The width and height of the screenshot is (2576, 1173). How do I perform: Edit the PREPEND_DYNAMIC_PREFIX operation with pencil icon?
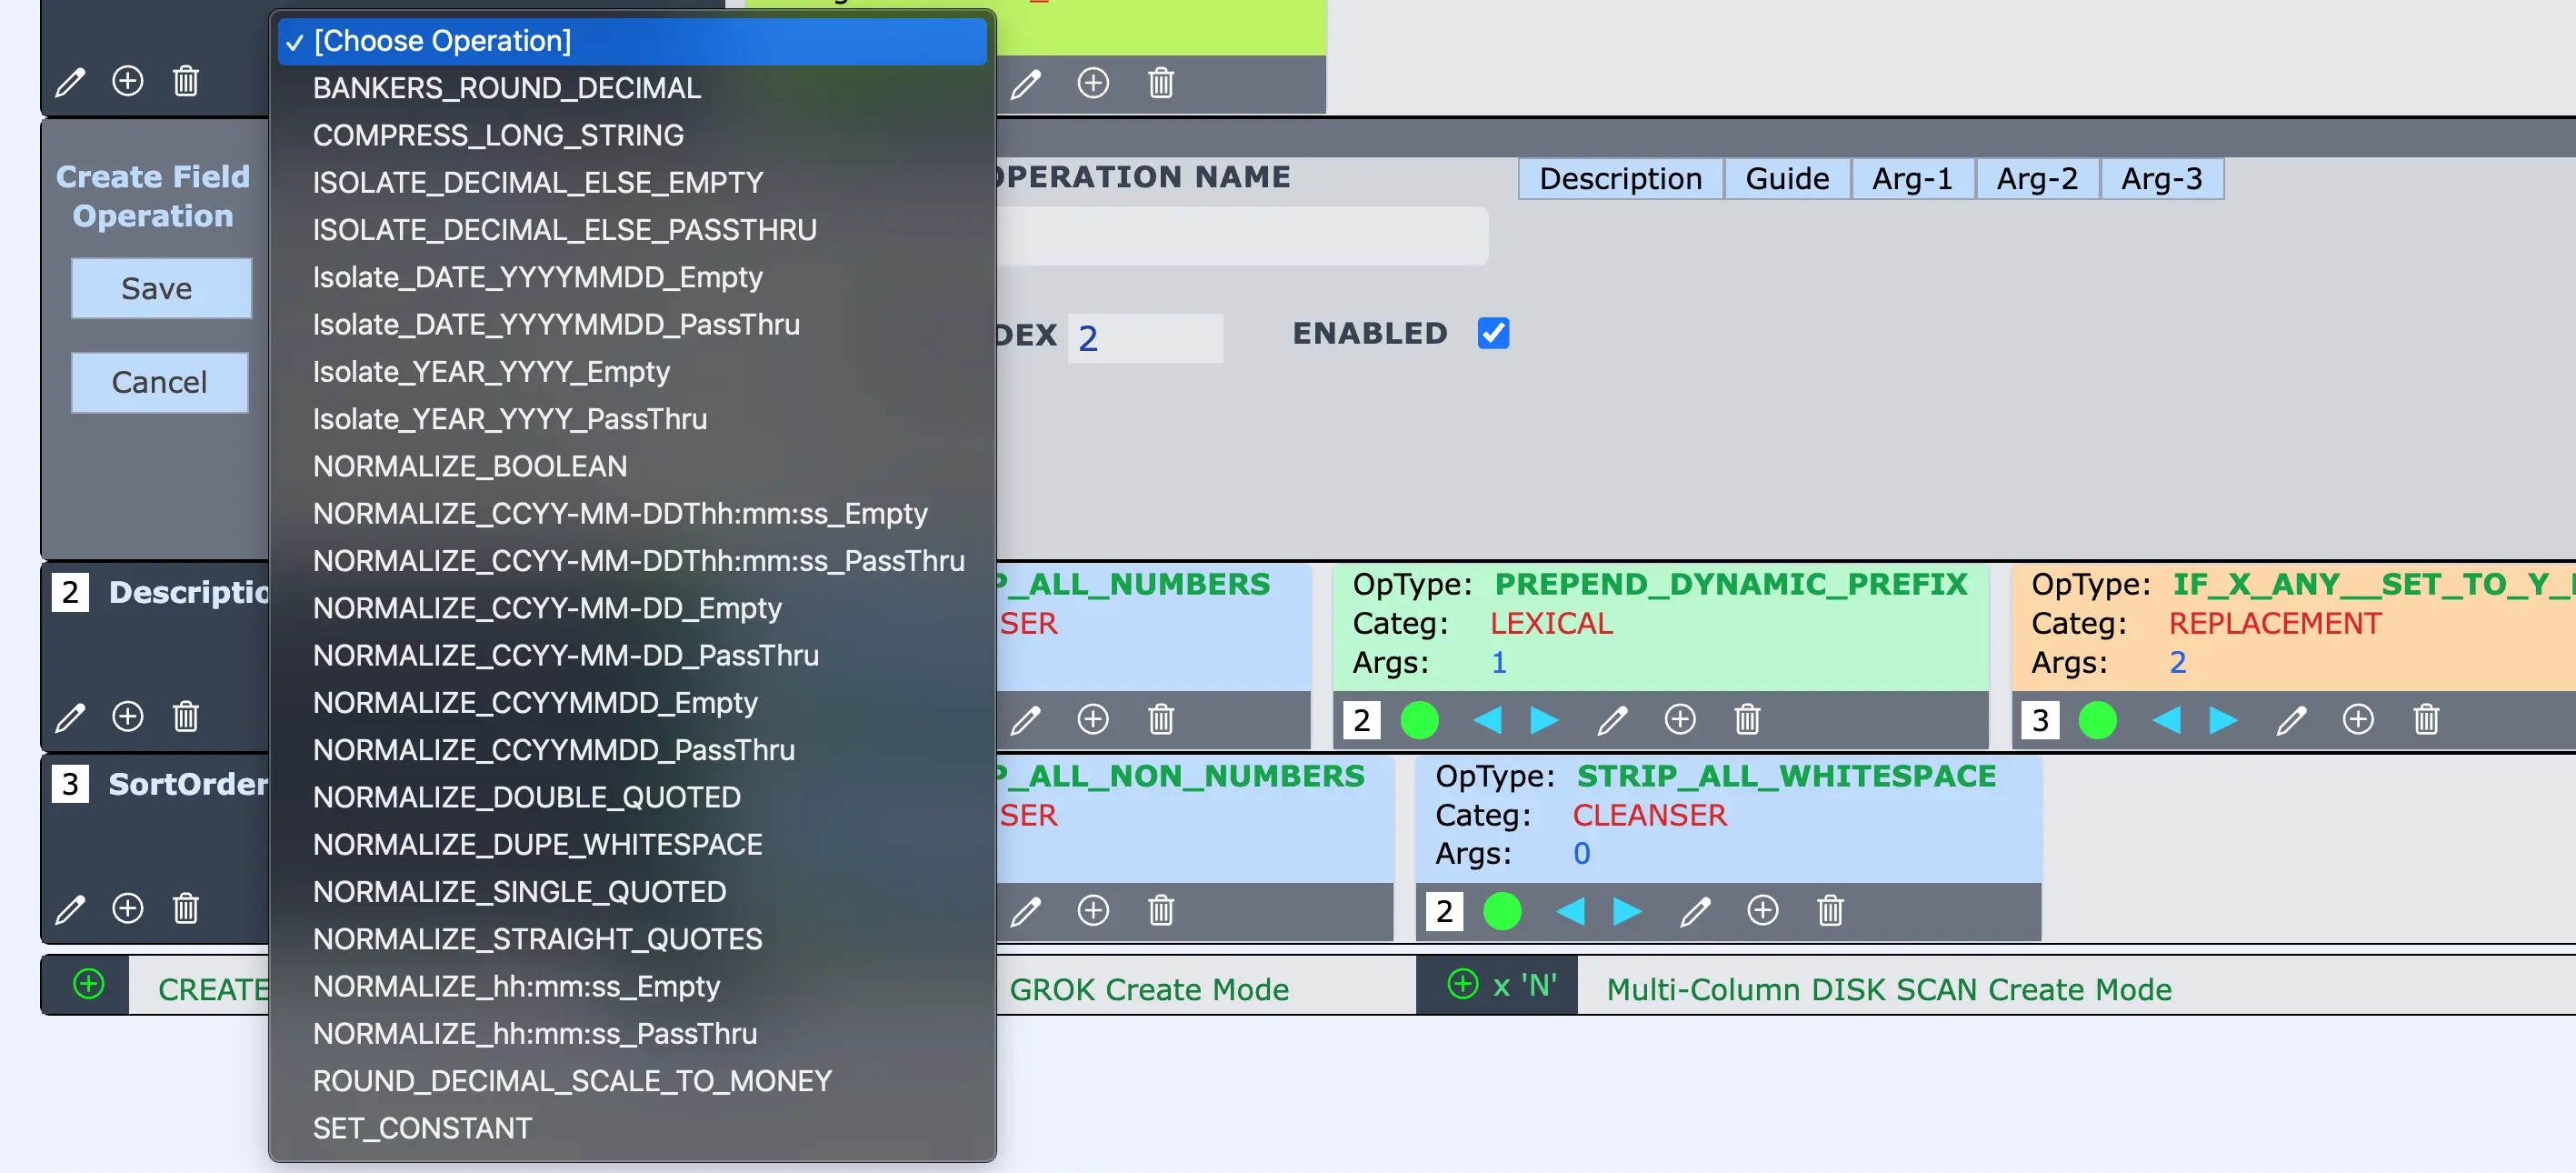(x=1612, y=719)
